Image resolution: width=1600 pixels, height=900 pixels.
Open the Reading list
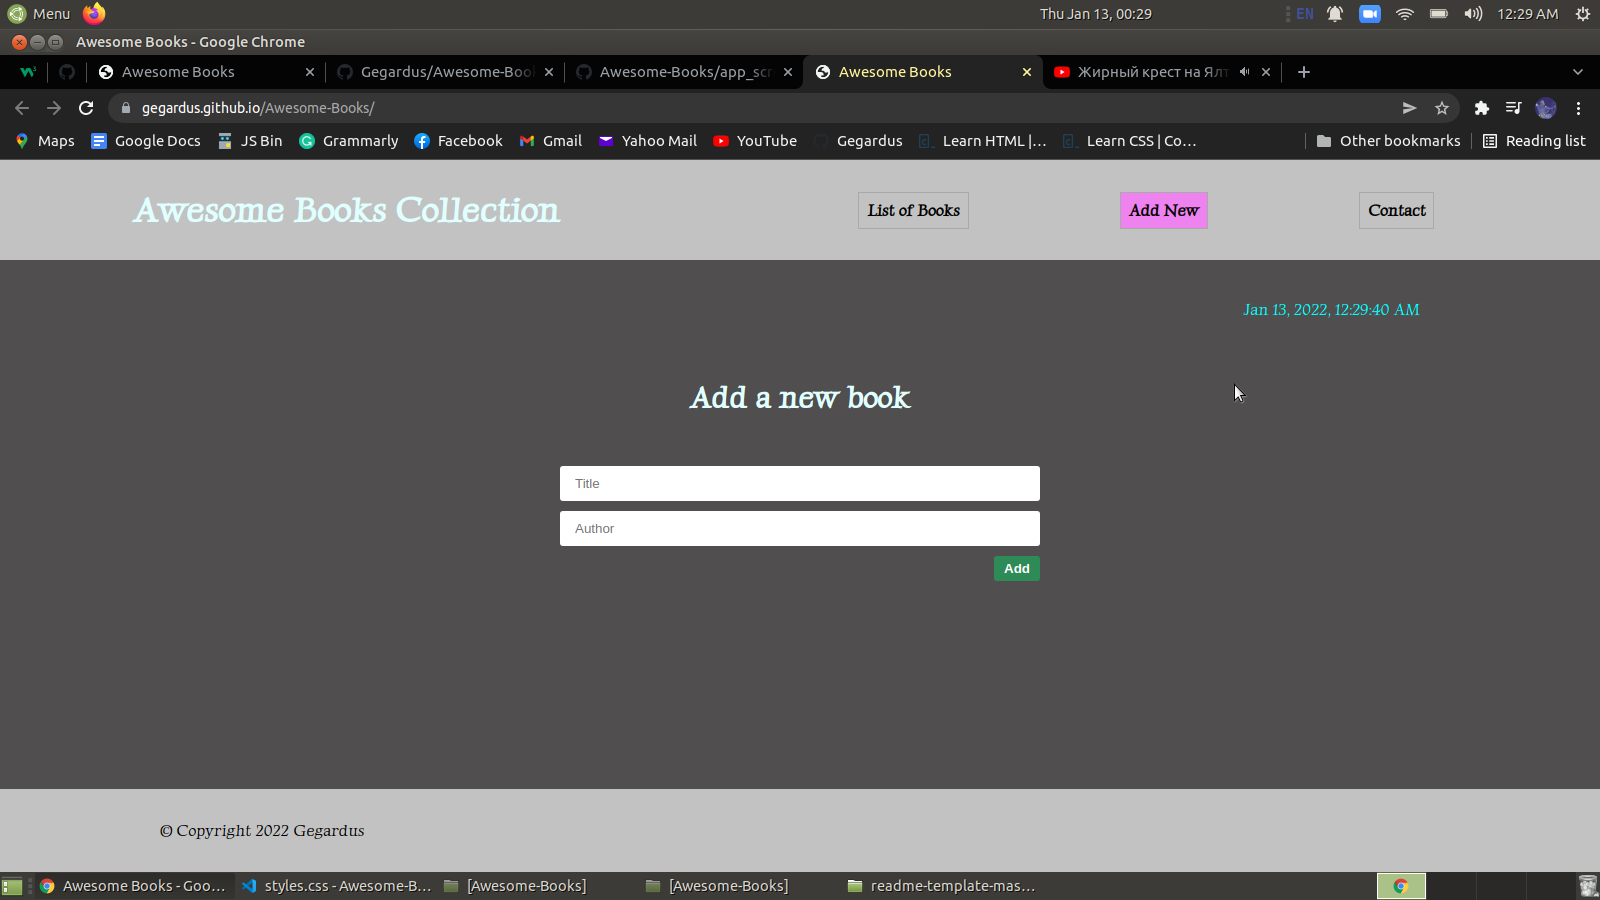click(1534, 141)
